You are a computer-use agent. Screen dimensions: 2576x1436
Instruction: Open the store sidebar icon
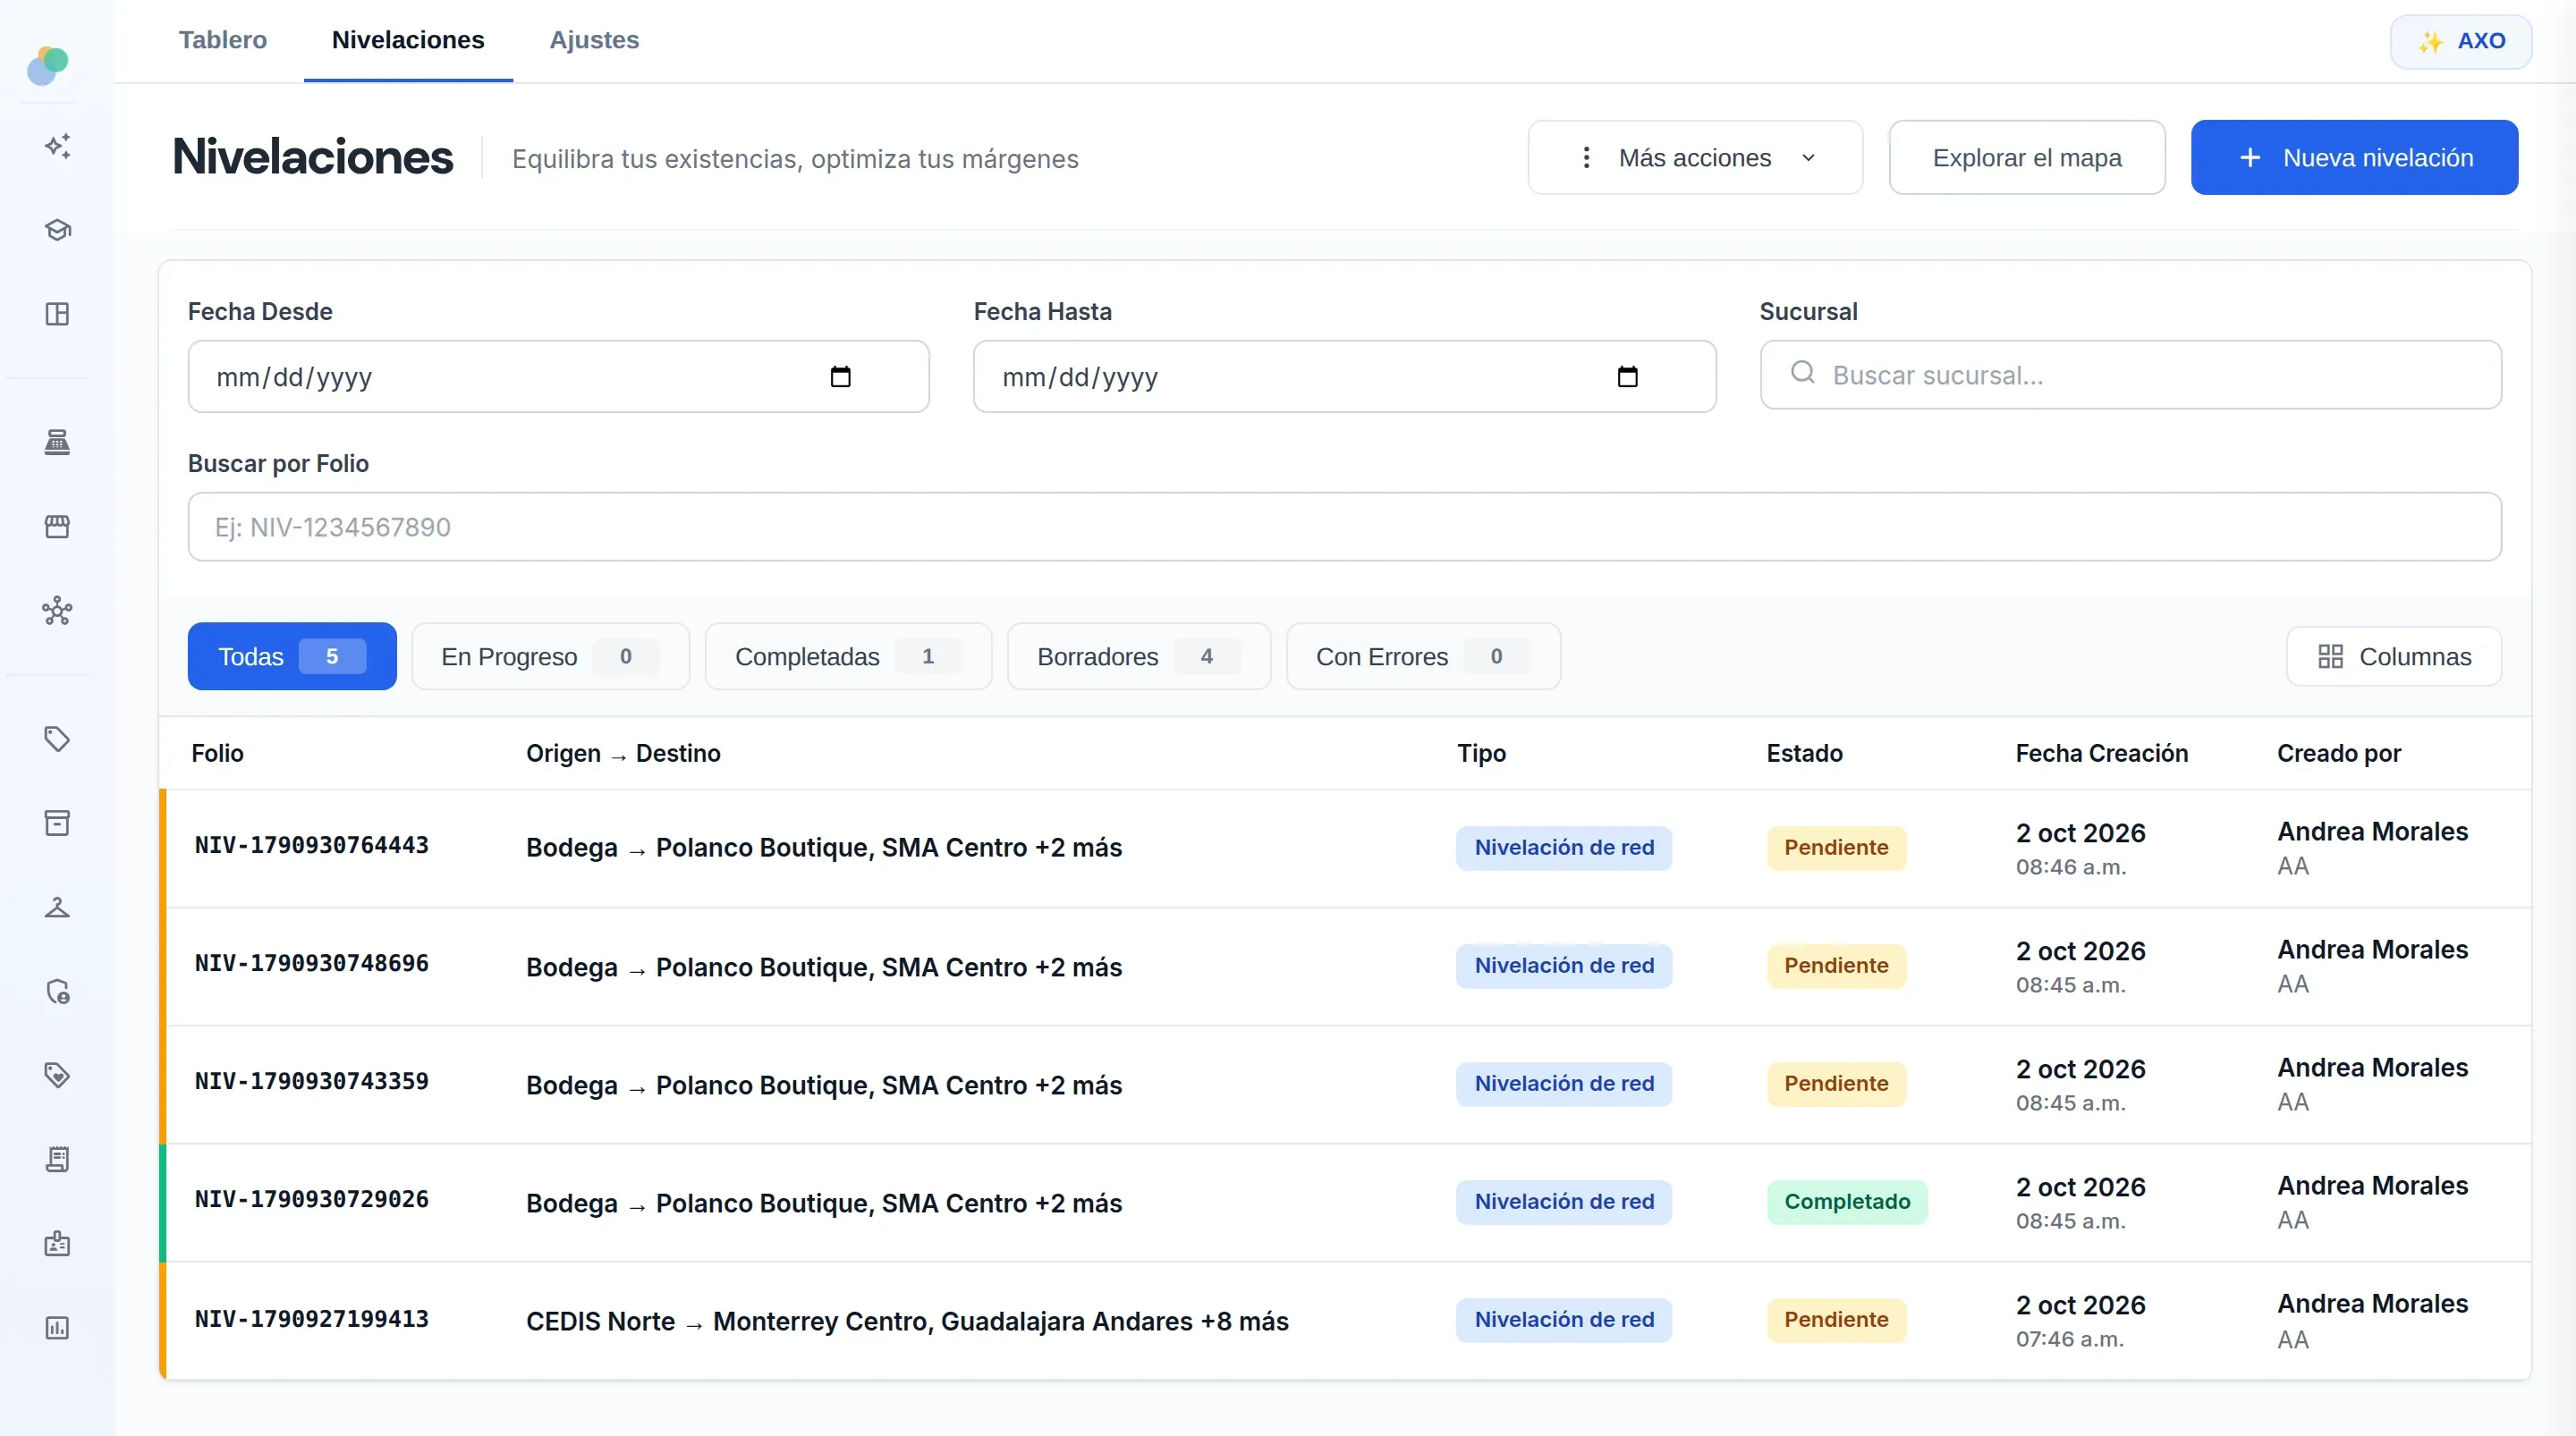[x=57, y=526]
